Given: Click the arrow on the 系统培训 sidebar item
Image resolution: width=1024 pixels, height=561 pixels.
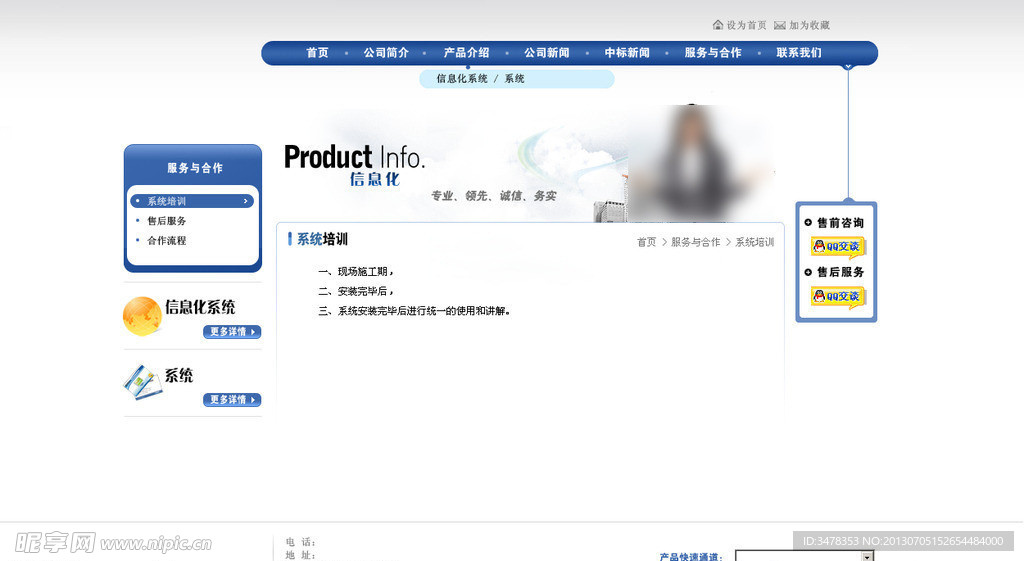Looking at the screenshot, I should point(246,201).
